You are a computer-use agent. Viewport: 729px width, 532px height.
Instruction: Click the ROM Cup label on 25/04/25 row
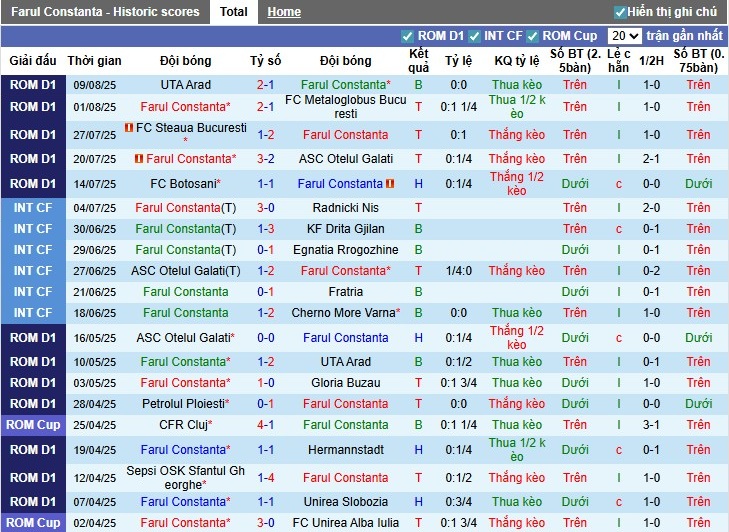33,425
